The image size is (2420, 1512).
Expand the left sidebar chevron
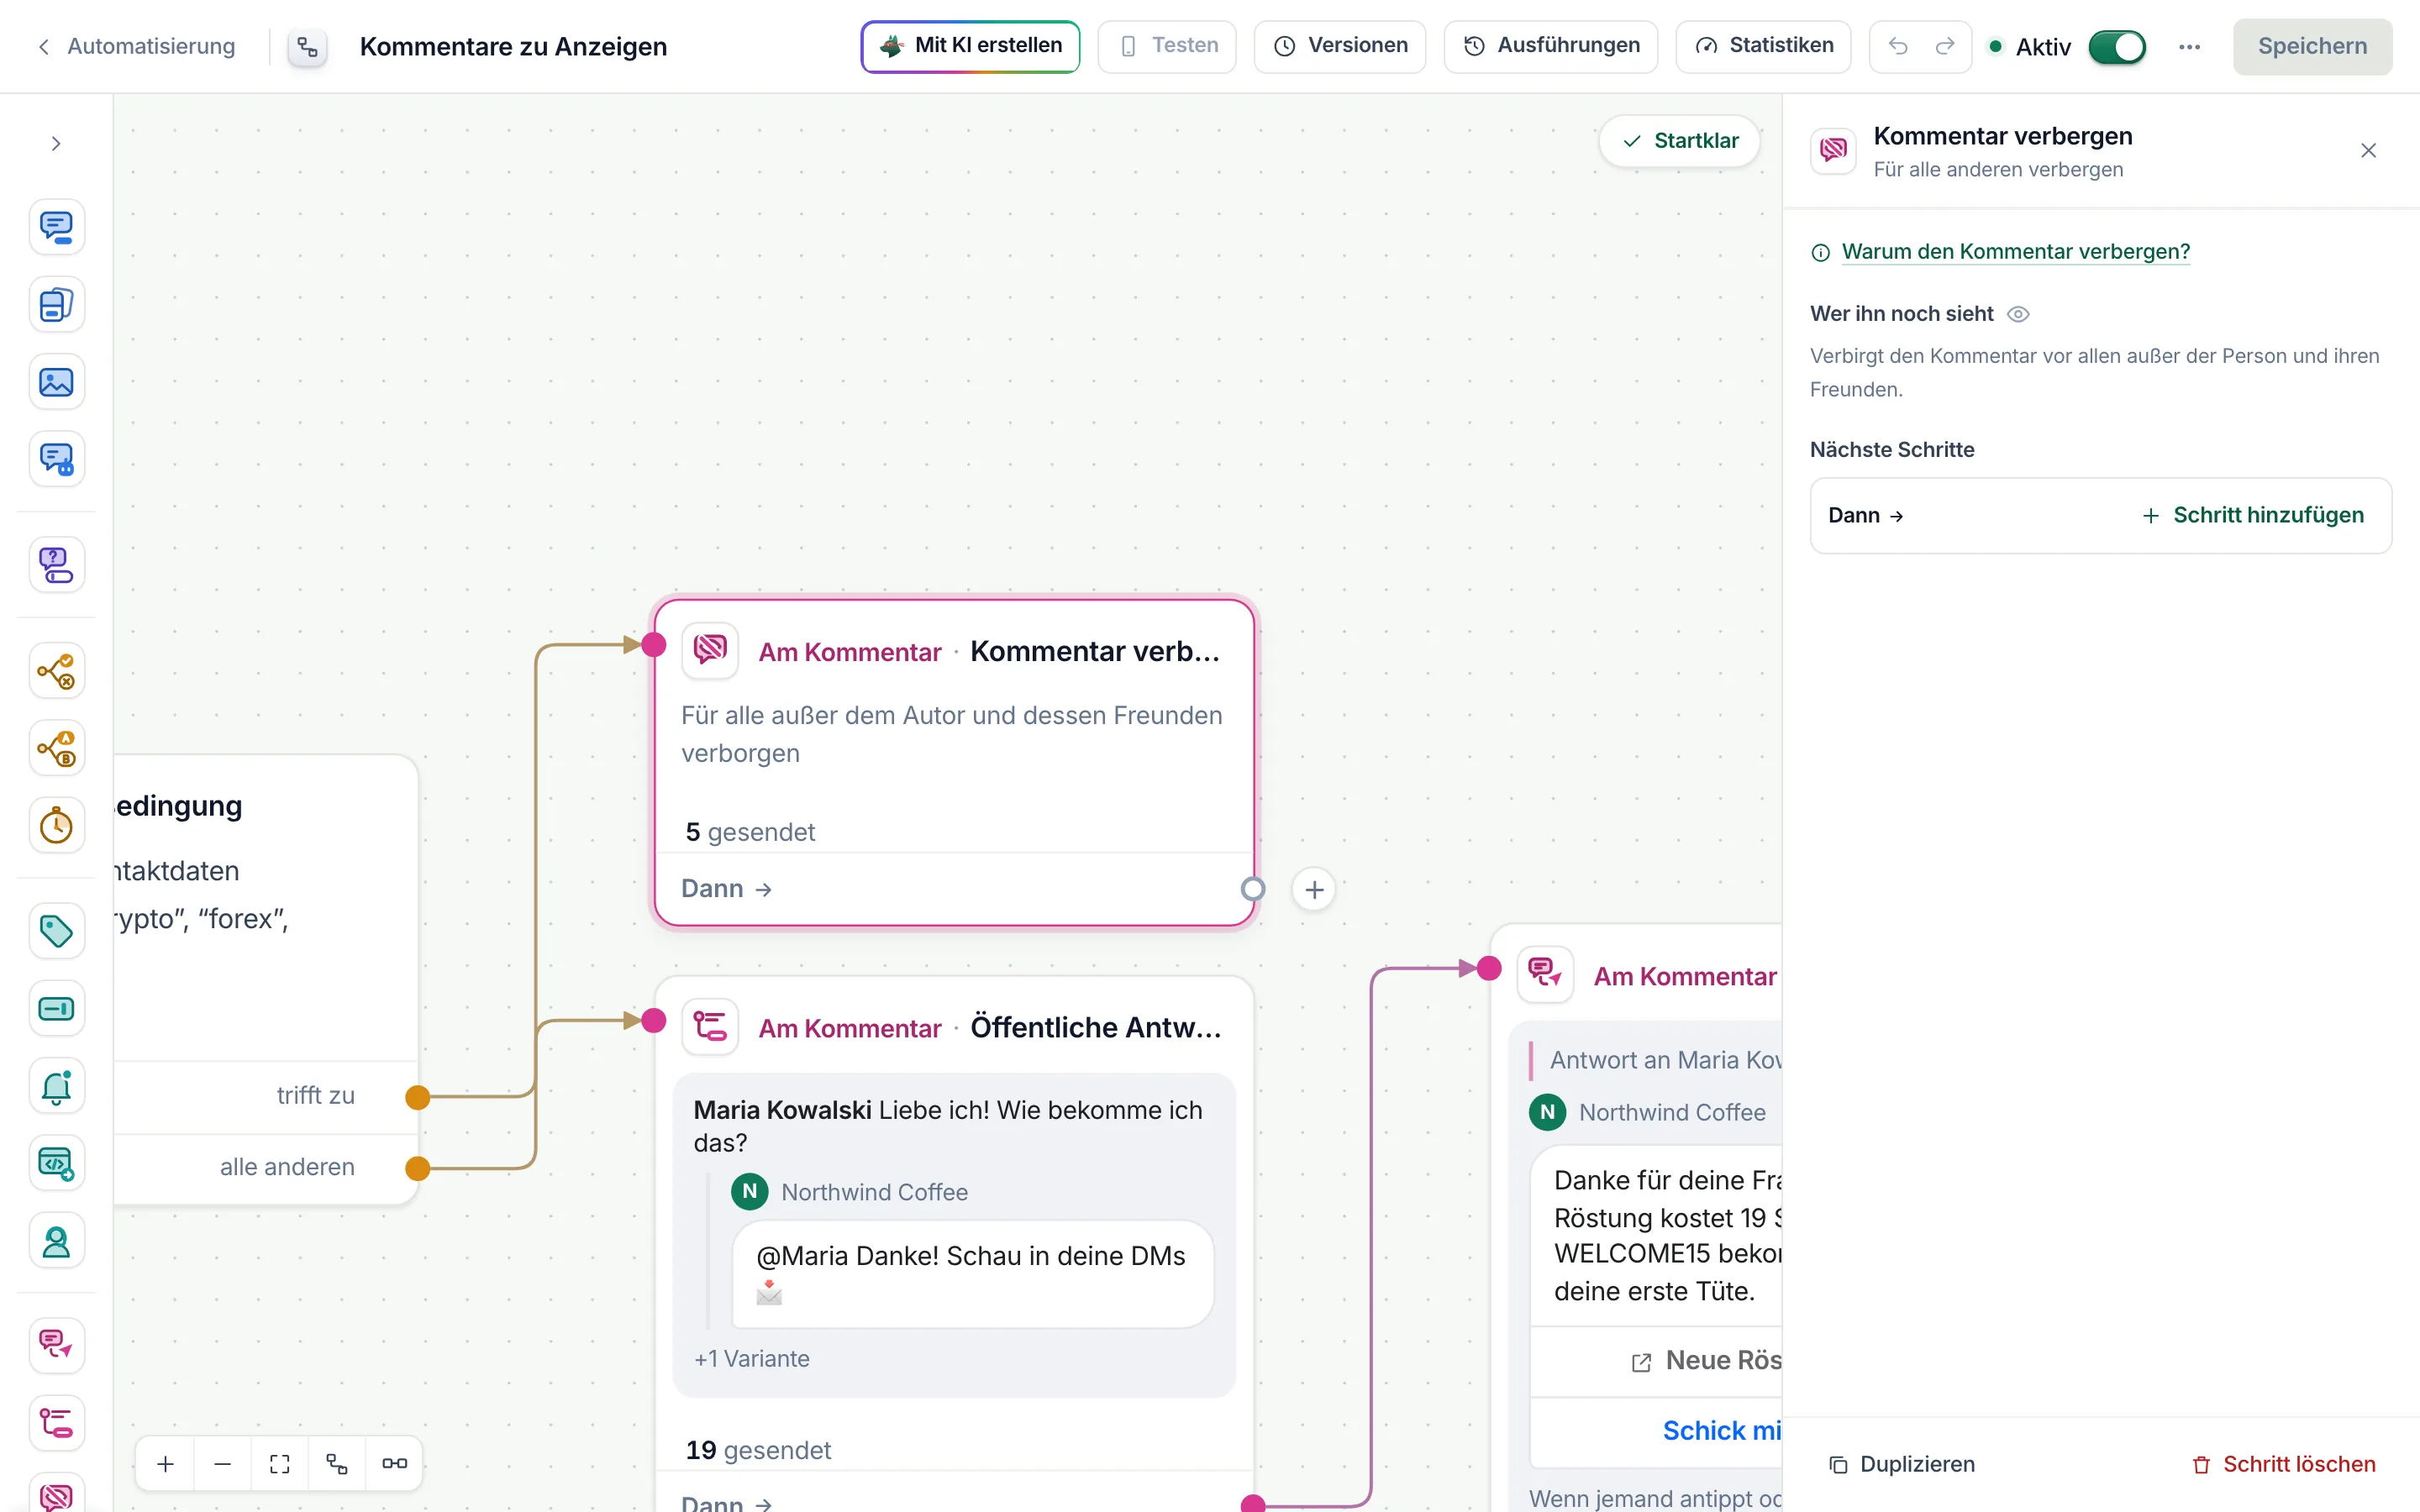click(x=56, y=144)
